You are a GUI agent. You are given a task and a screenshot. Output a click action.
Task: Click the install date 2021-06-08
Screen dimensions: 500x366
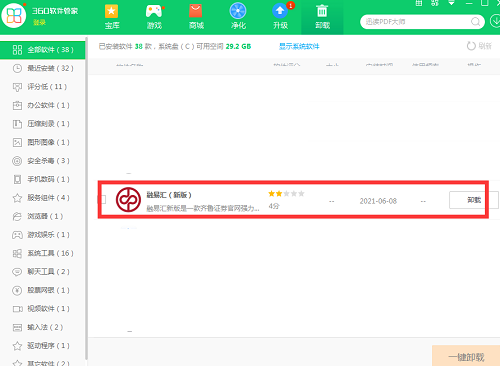378,201
